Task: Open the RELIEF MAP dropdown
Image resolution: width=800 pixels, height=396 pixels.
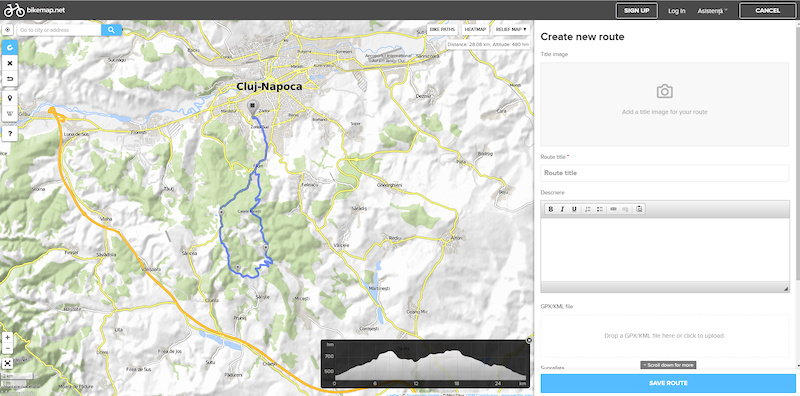Action: (511, 30)
